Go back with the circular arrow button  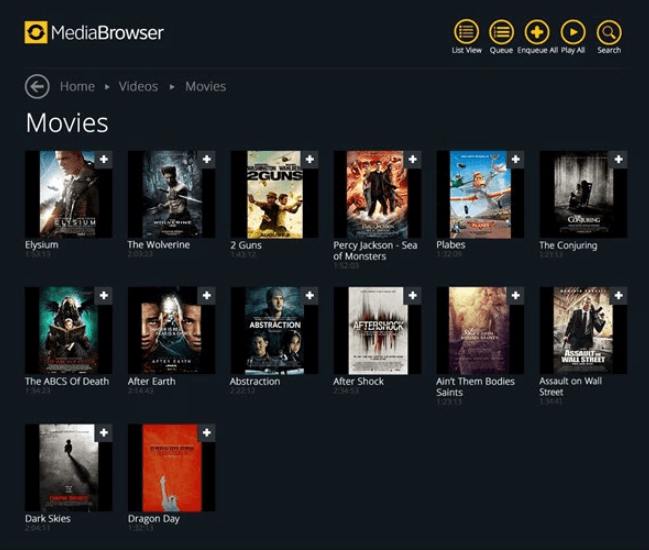pos(37,86)
